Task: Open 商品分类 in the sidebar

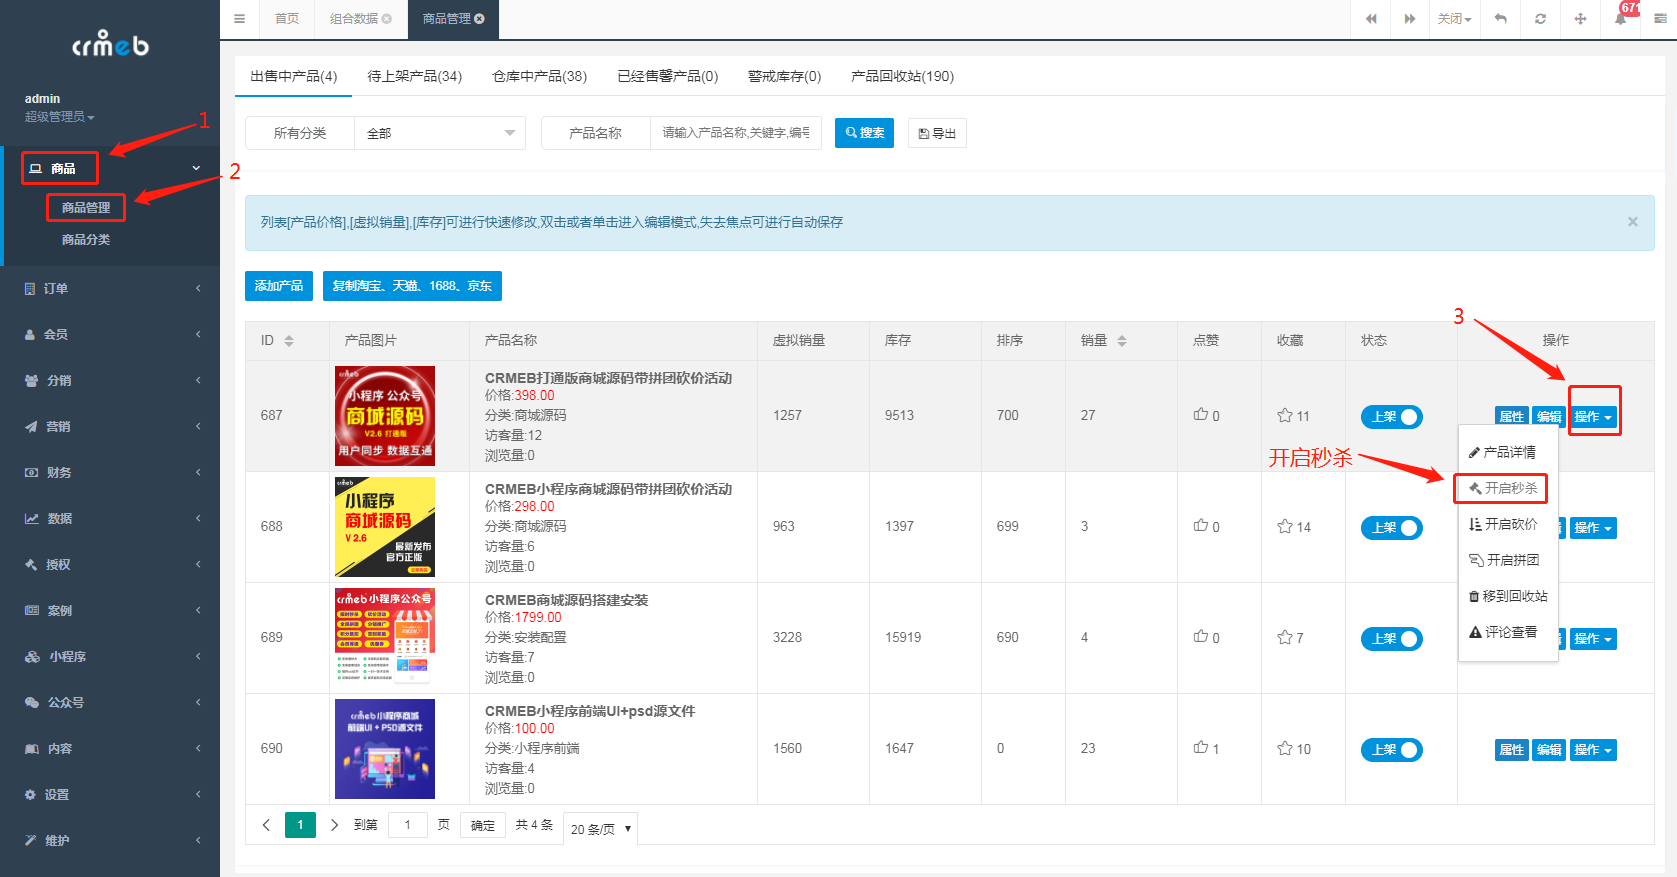Action: [86, 240]
